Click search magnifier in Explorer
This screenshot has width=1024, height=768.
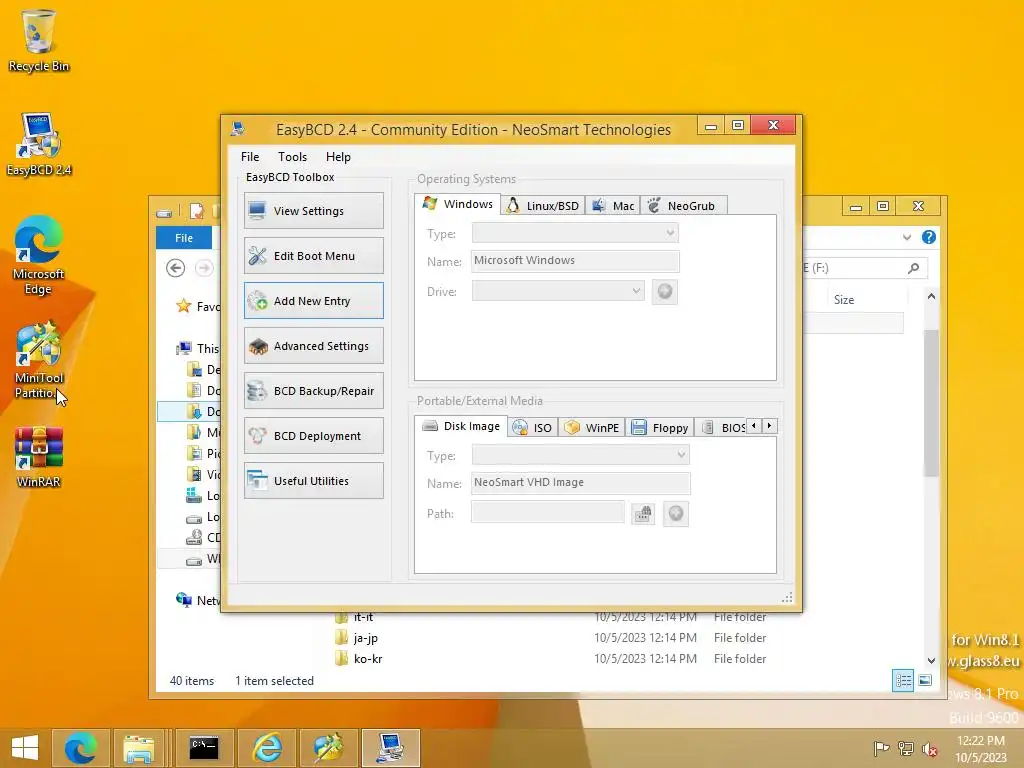[x=914, y=268]
